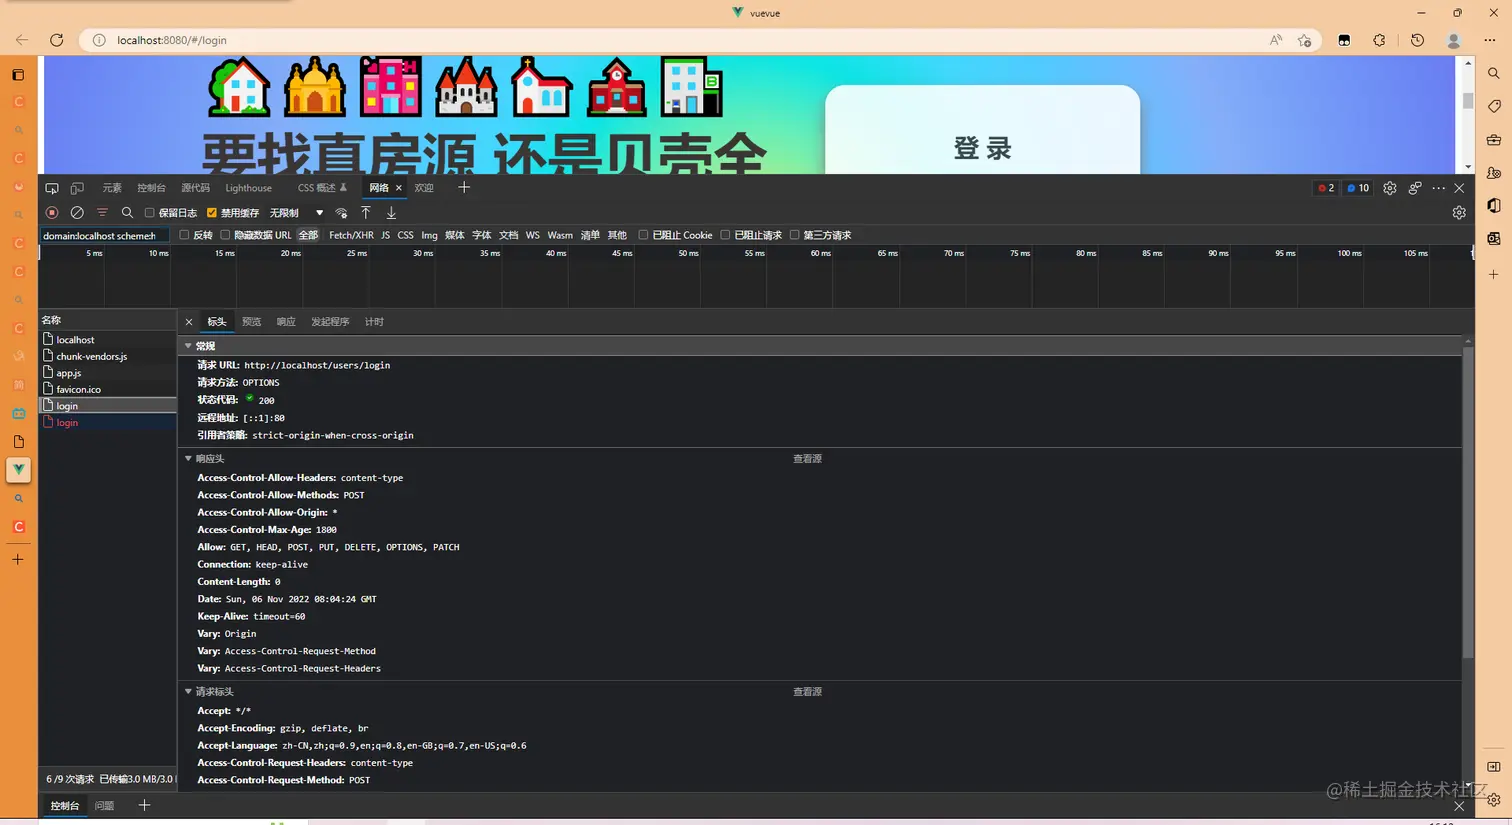This screenshot has height=825, width=1512.
Task: Open the CSS 概述 tab
Action: pos(322,188)
